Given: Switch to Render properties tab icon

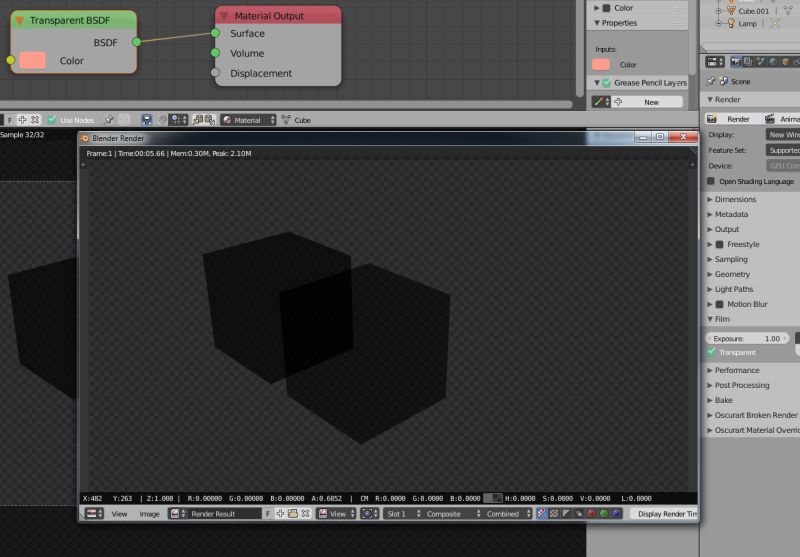Looking at the screenshot, I should coord(736,62).
